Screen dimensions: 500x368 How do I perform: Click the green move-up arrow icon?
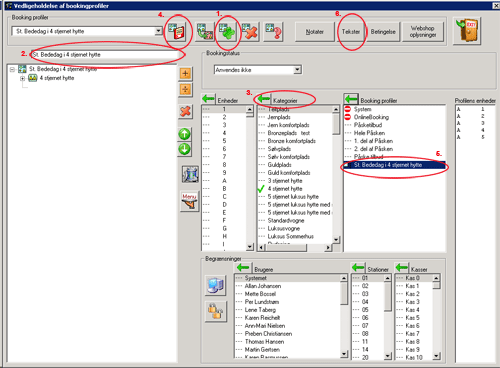click(x=185, y=134)
